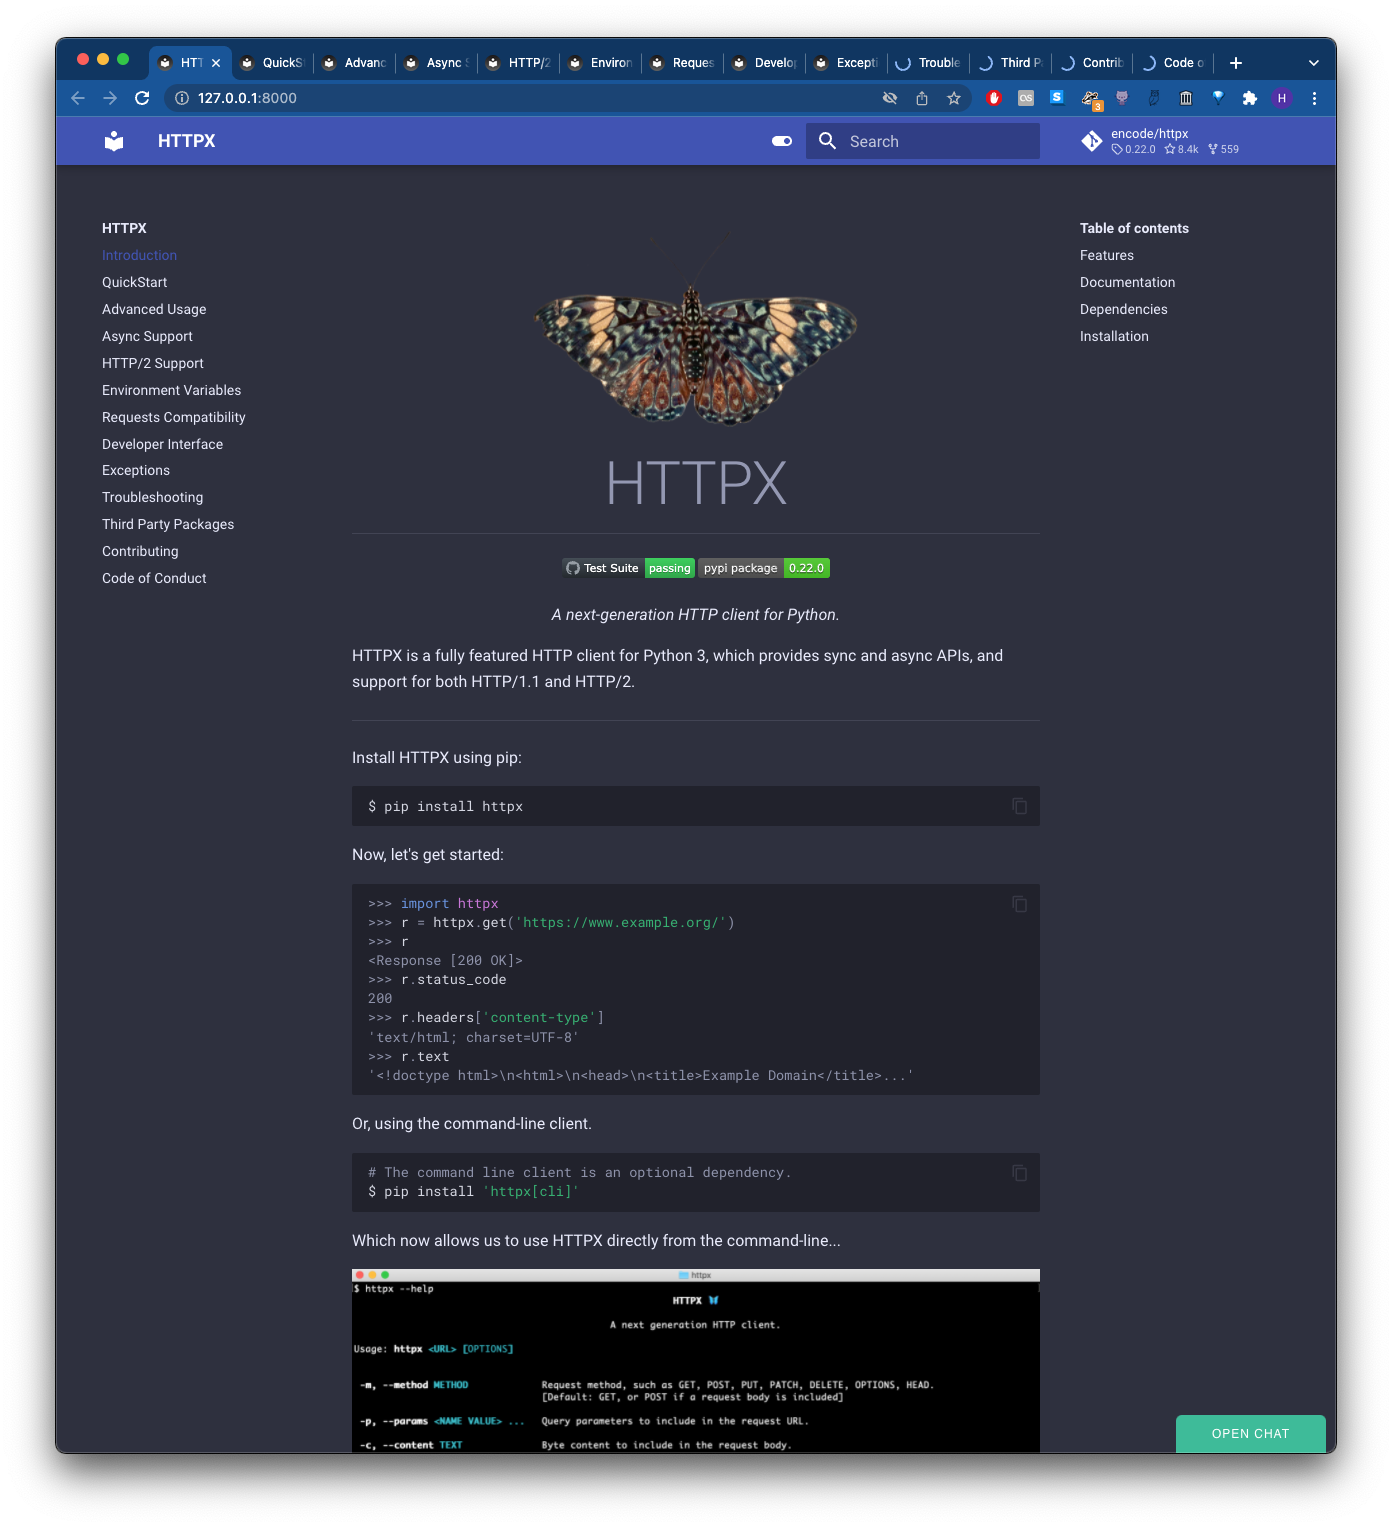Viewport: 1392px width, 1527px height.
Task: Switch to the HTTP/2 browser tab
Action: (x=519, y=63)
